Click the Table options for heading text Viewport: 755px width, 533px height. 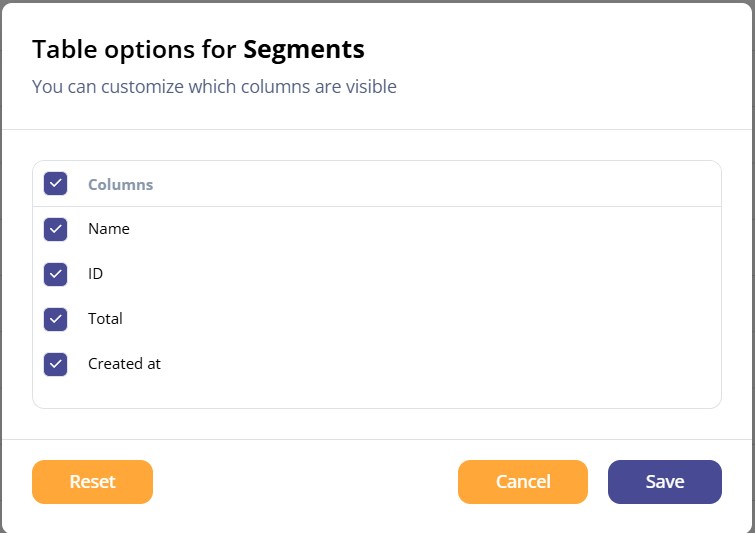coord(134,49)
